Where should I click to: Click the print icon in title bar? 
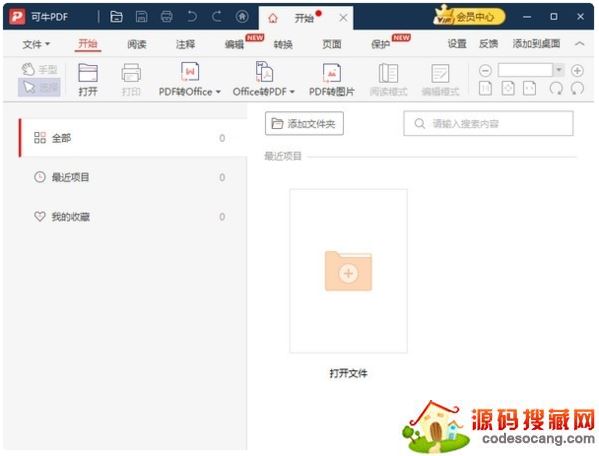click(167, 17)
